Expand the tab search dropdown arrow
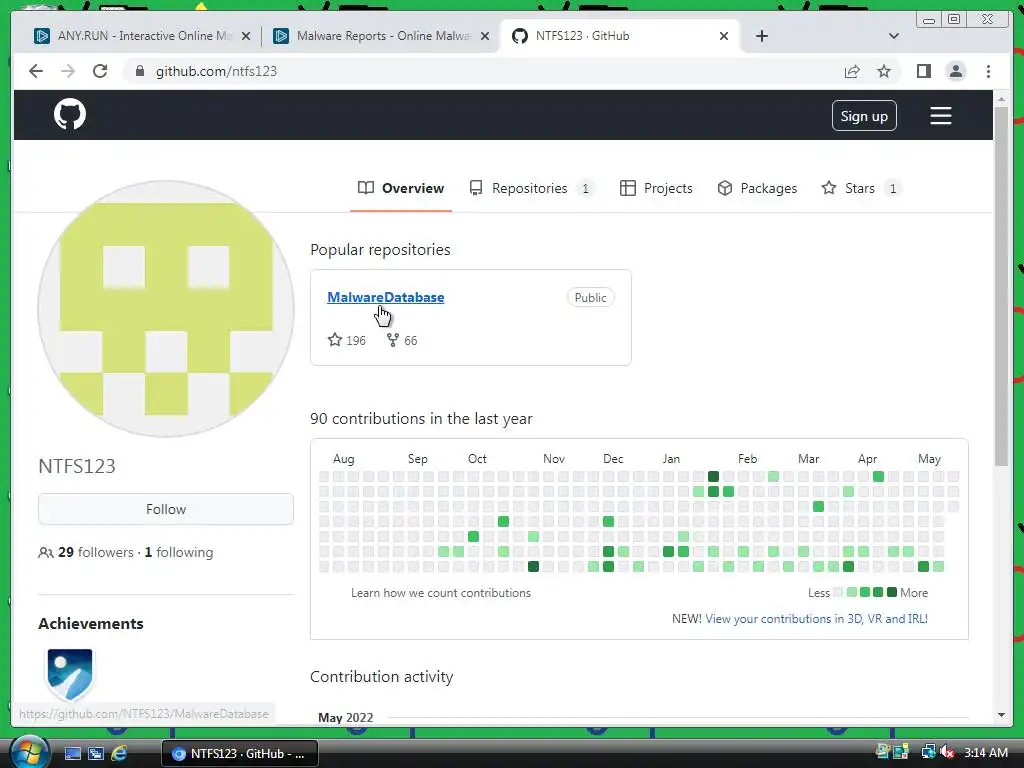The height and width of the screenshot is (768, 1024). [894, 36]
